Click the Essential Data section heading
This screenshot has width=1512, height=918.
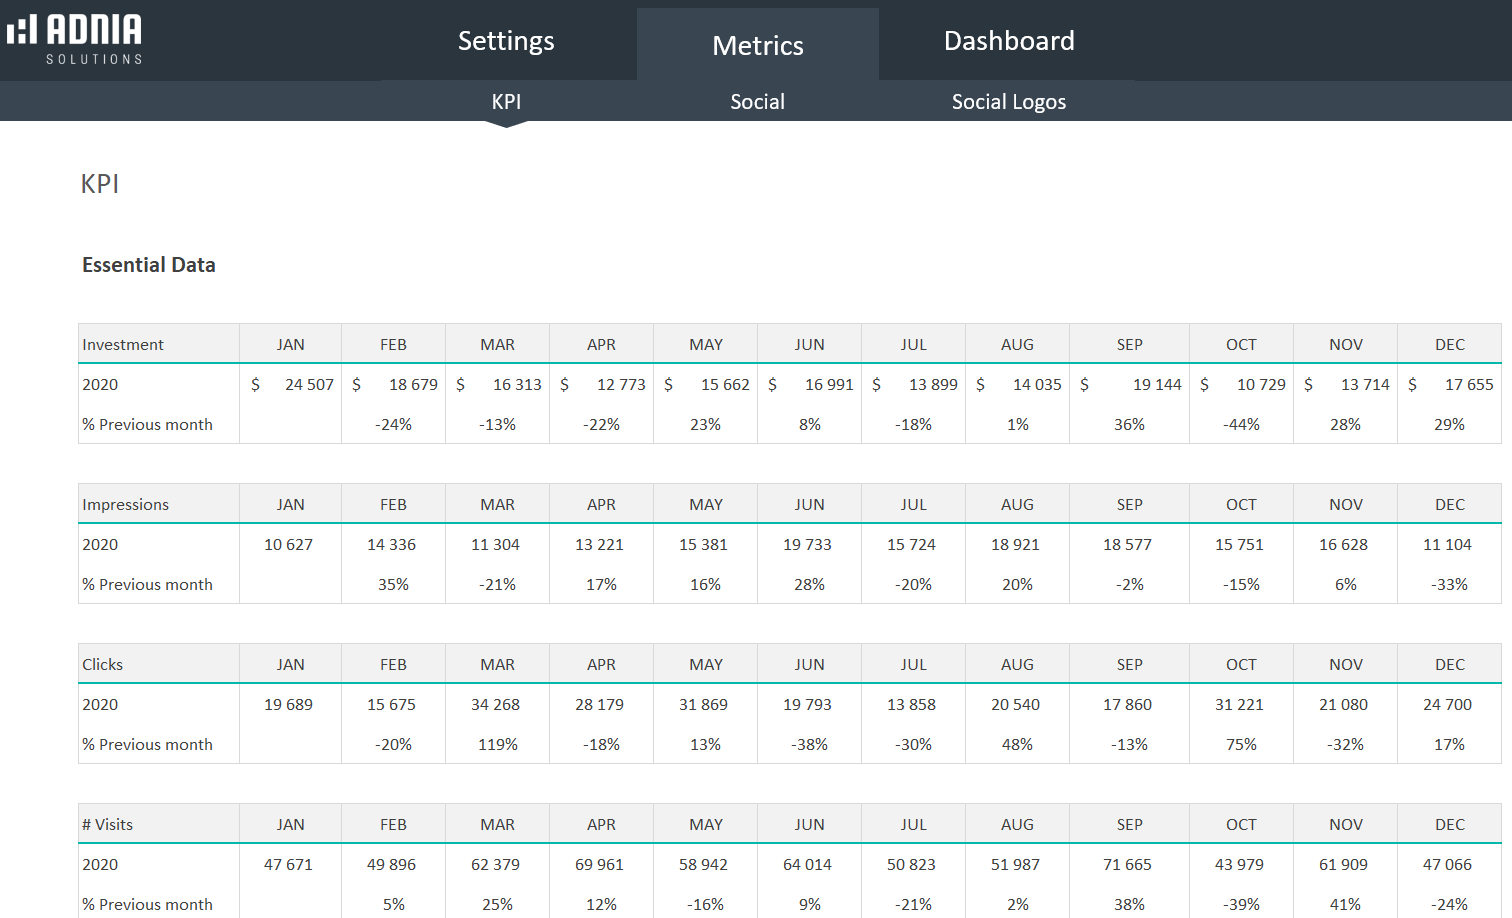click(149, 265)
